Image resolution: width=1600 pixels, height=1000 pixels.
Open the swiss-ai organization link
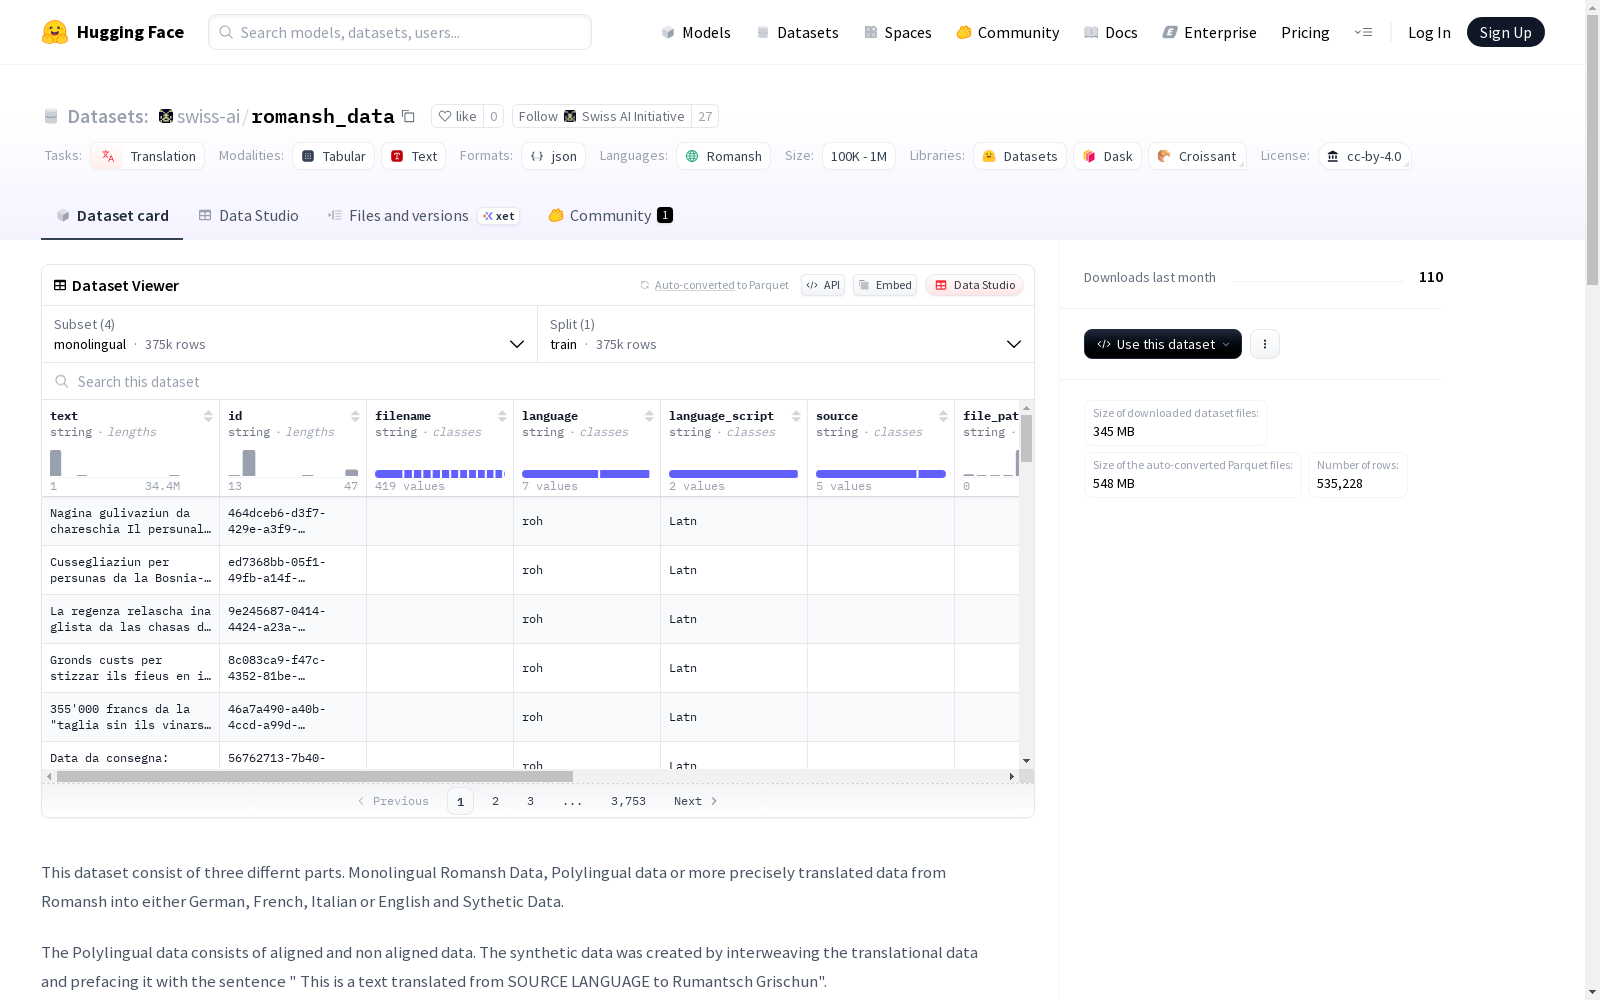(209, 116)
